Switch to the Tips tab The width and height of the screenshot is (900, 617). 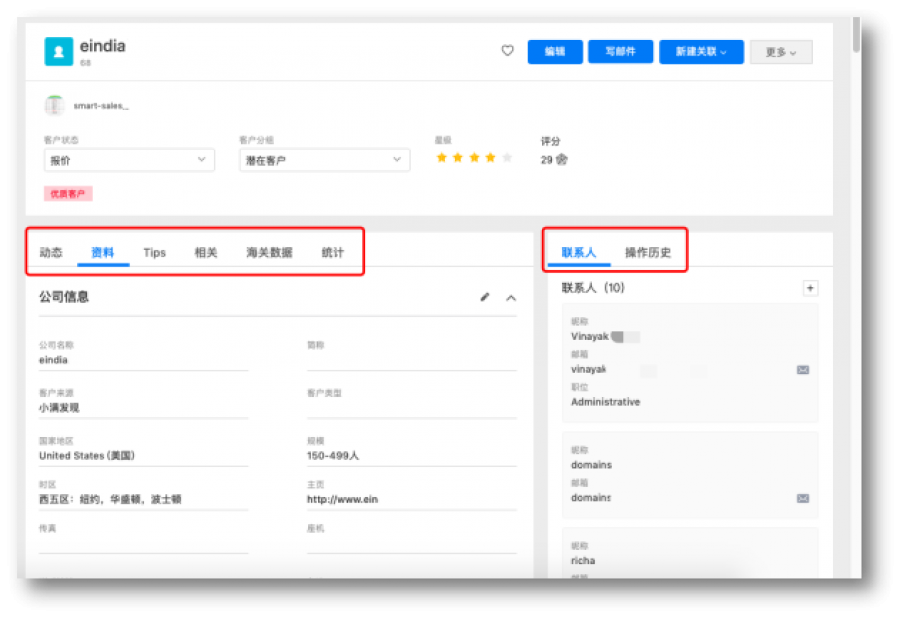point(154,253)
